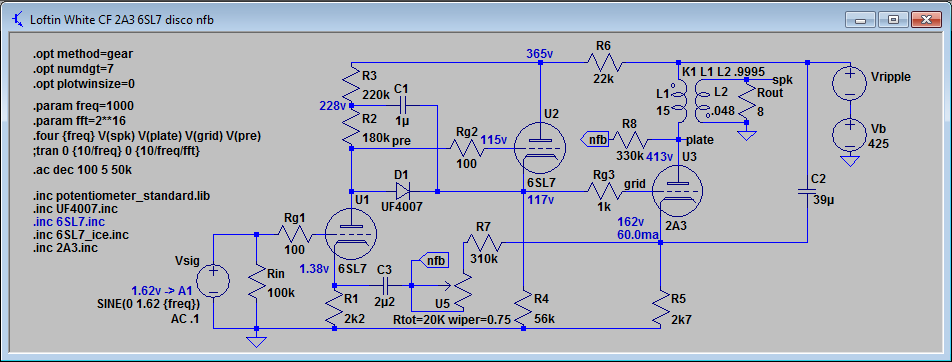Select resistor R6 22k symbol

[604, 62]
